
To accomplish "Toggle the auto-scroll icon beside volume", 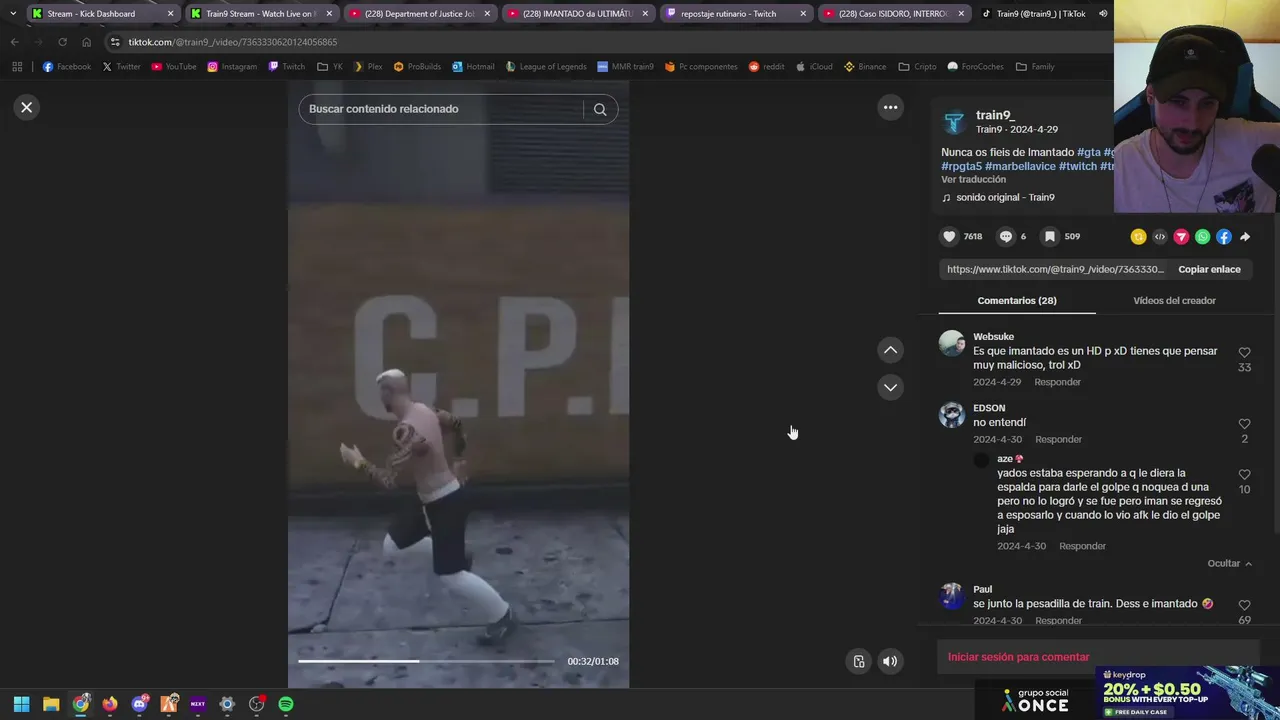I will click(x=858, y=661).
